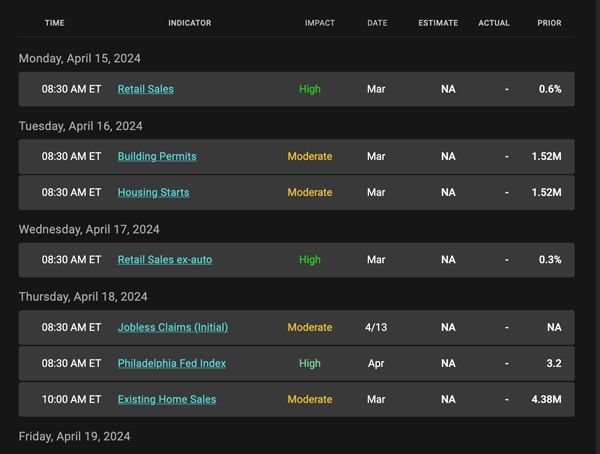
Task: Click the Moderate impact label for Building Permits
Action: [x=310, y=157]
